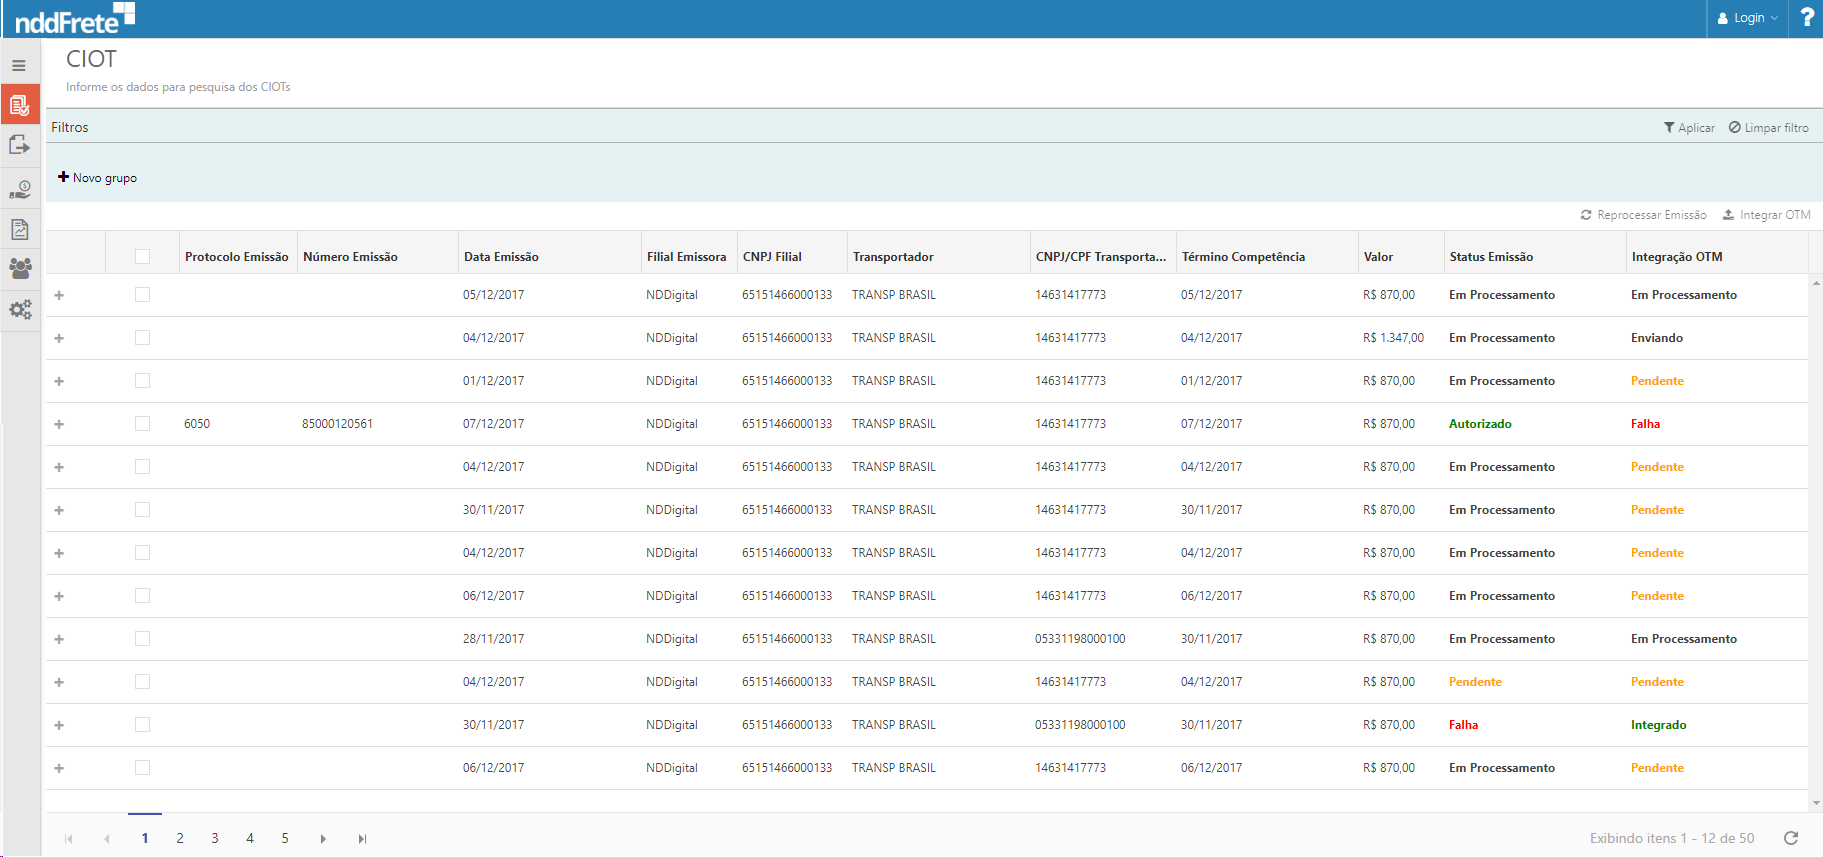Refresh the grid using the reload icon
This screenshot has height=857, width=1823.
pos(1791,838)
